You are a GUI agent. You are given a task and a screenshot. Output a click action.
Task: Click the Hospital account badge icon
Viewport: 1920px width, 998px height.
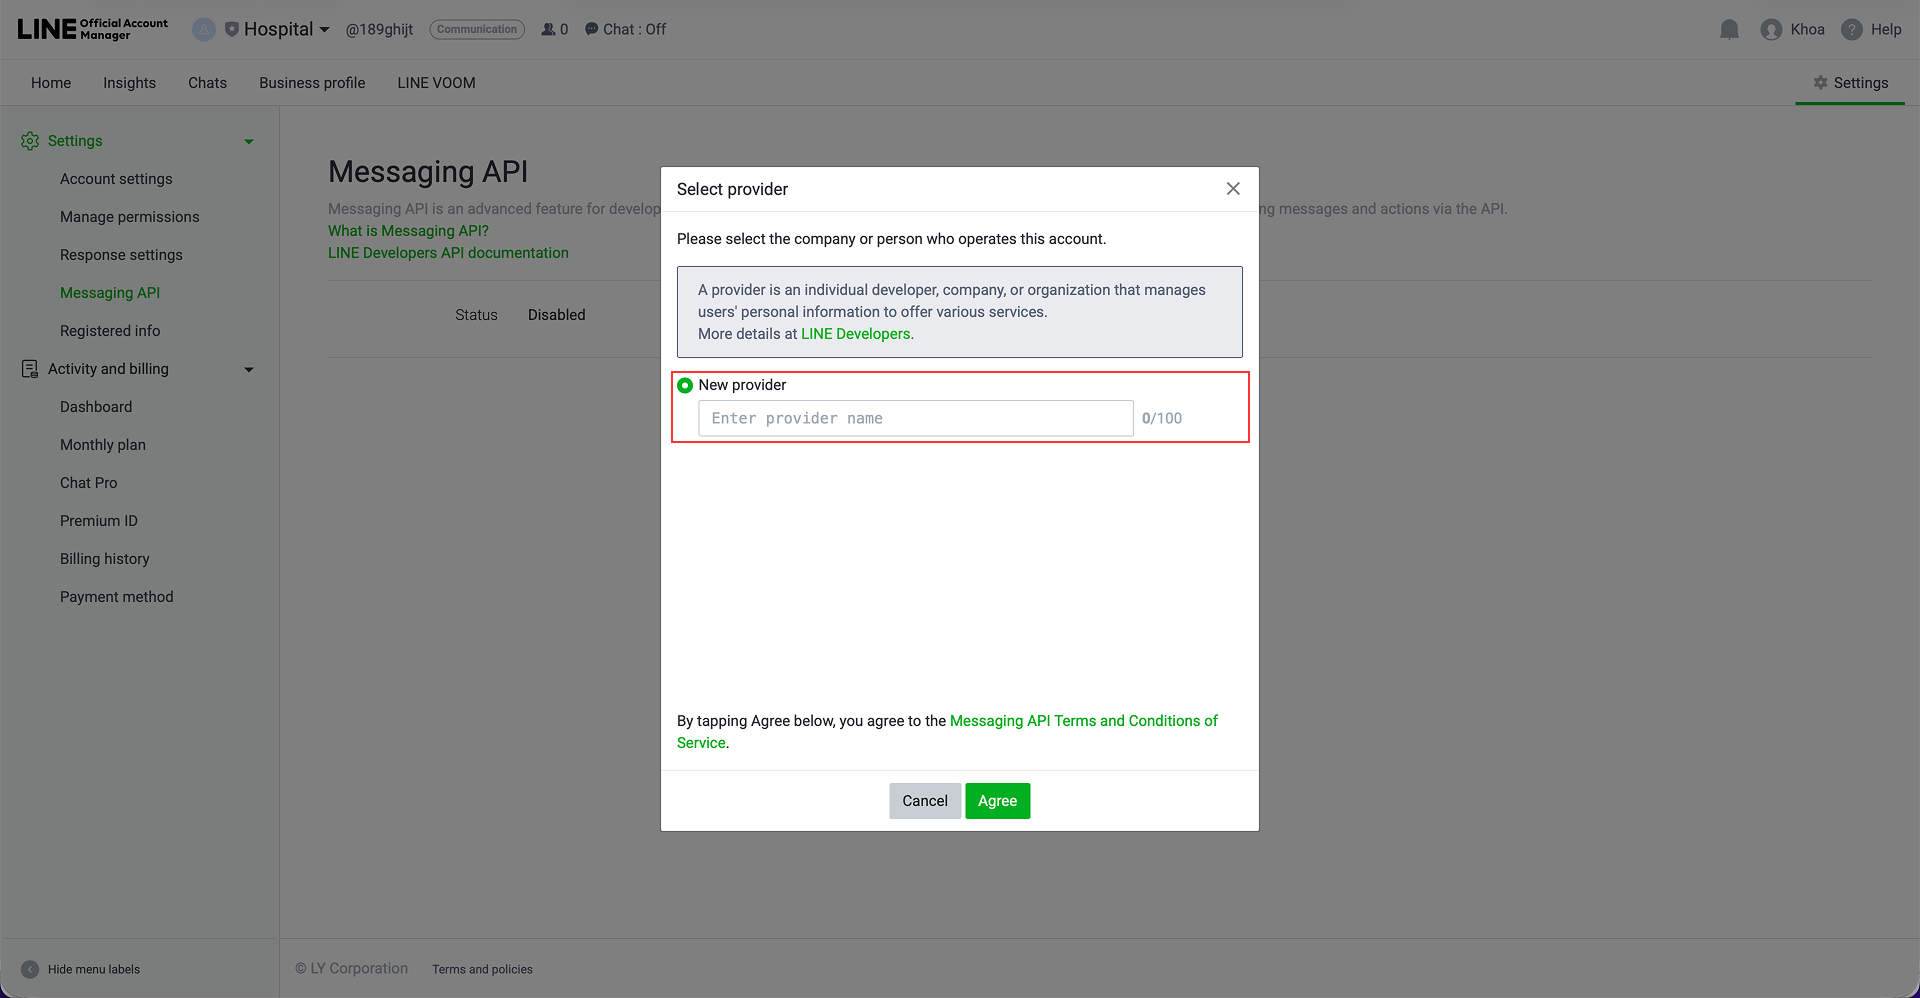tap(234, 29)
